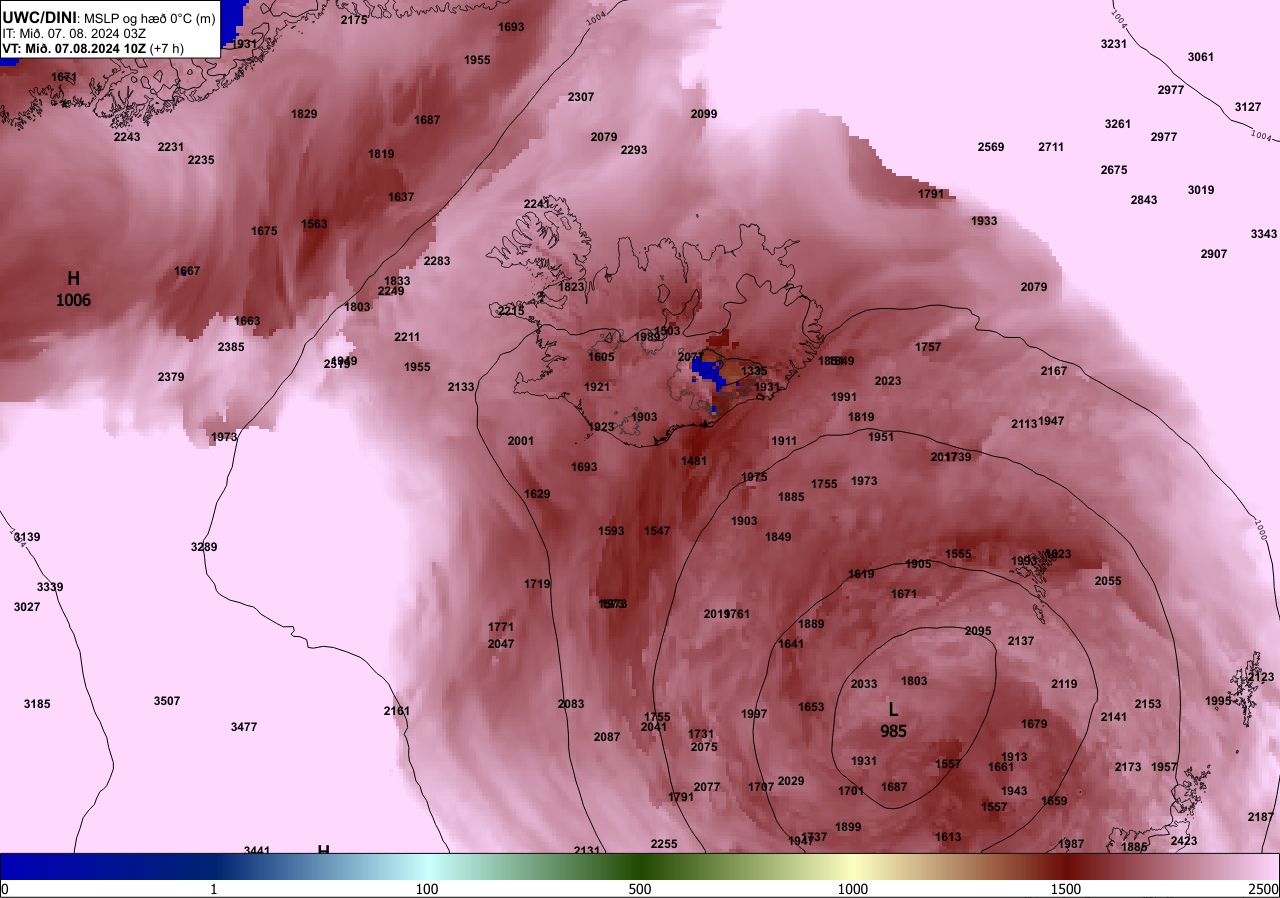Click the value 2033 near the low center
This screenshot has height=898, width=1280.
pos(864,684)
